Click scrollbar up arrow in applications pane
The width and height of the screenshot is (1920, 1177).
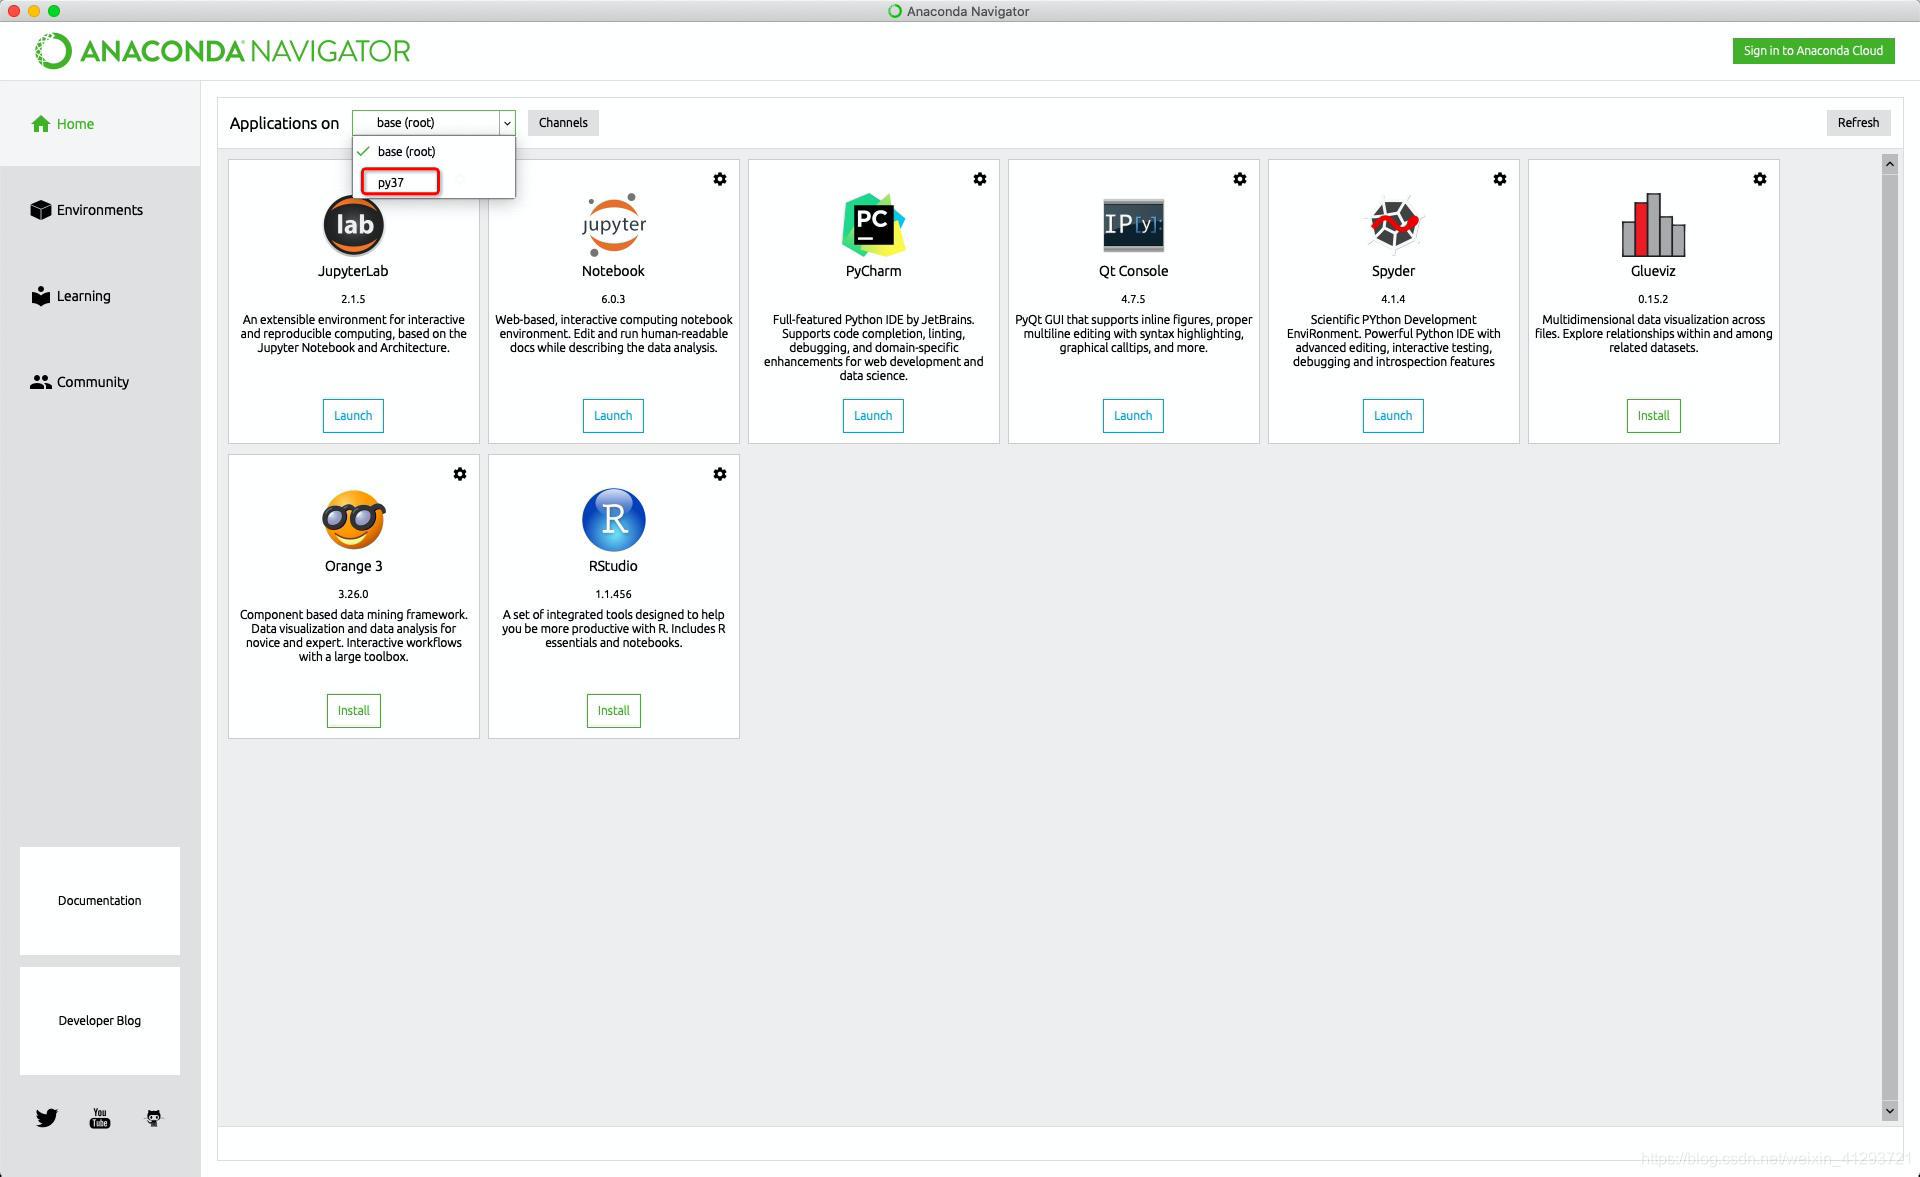coord(1890,163)
